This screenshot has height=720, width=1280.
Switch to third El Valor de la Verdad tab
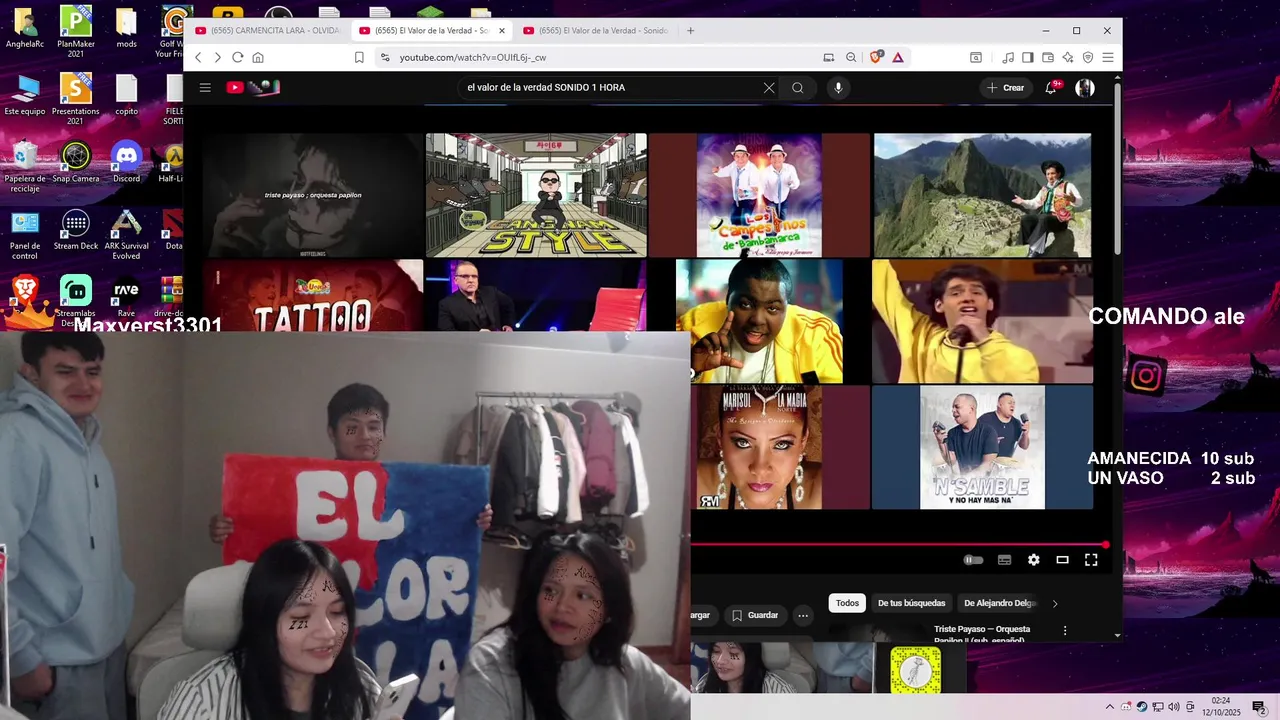(597, 31)
